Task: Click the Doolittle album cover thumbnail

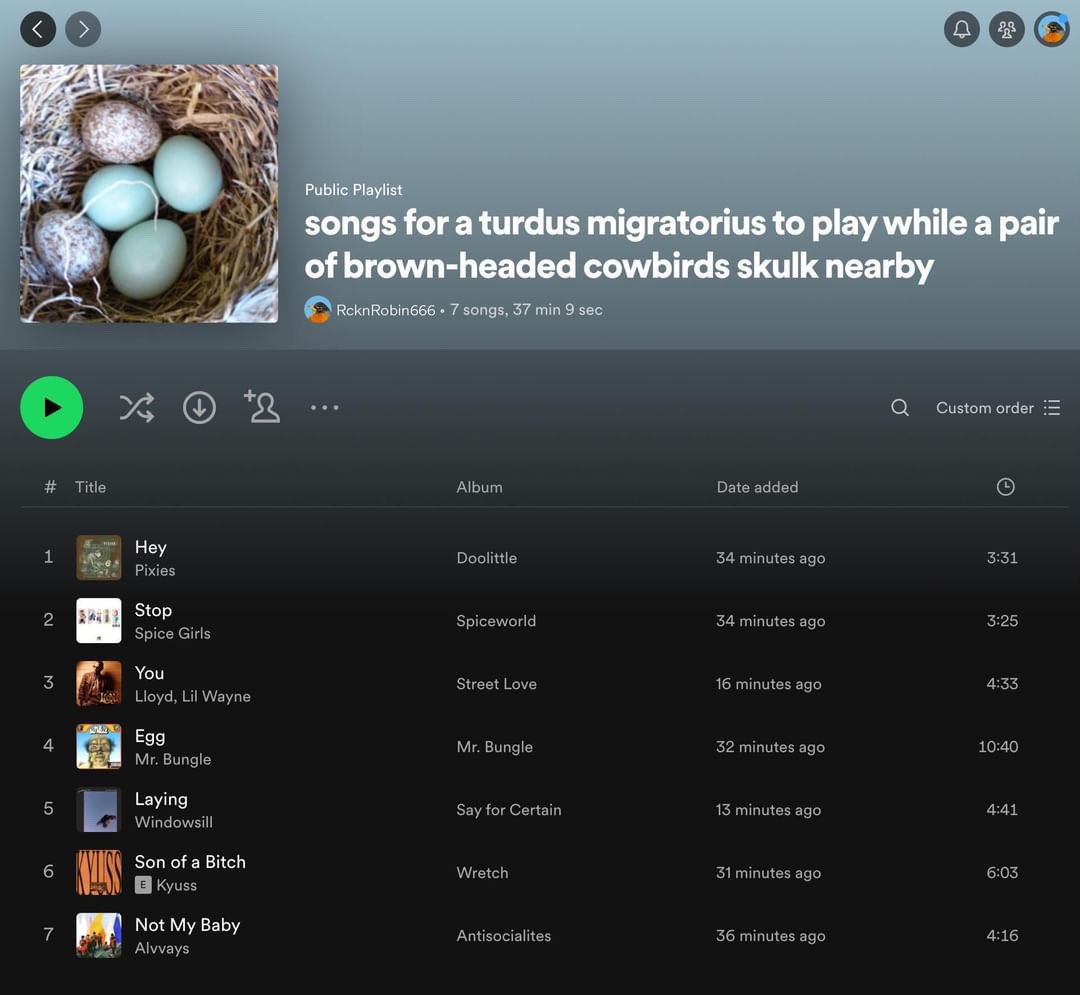Action: coord(98,558)
